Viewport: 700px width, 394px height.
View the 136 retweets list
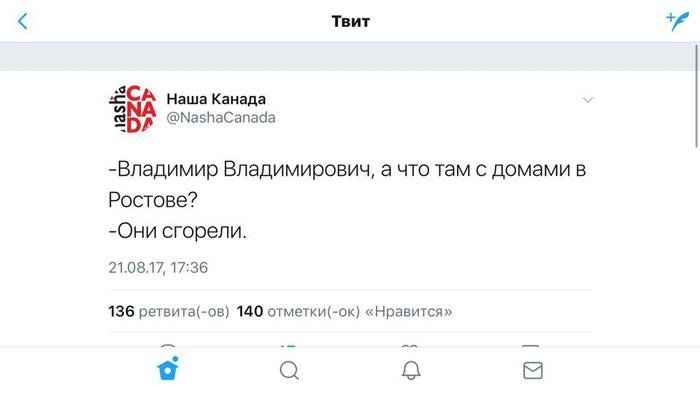(x=169, y=311)
